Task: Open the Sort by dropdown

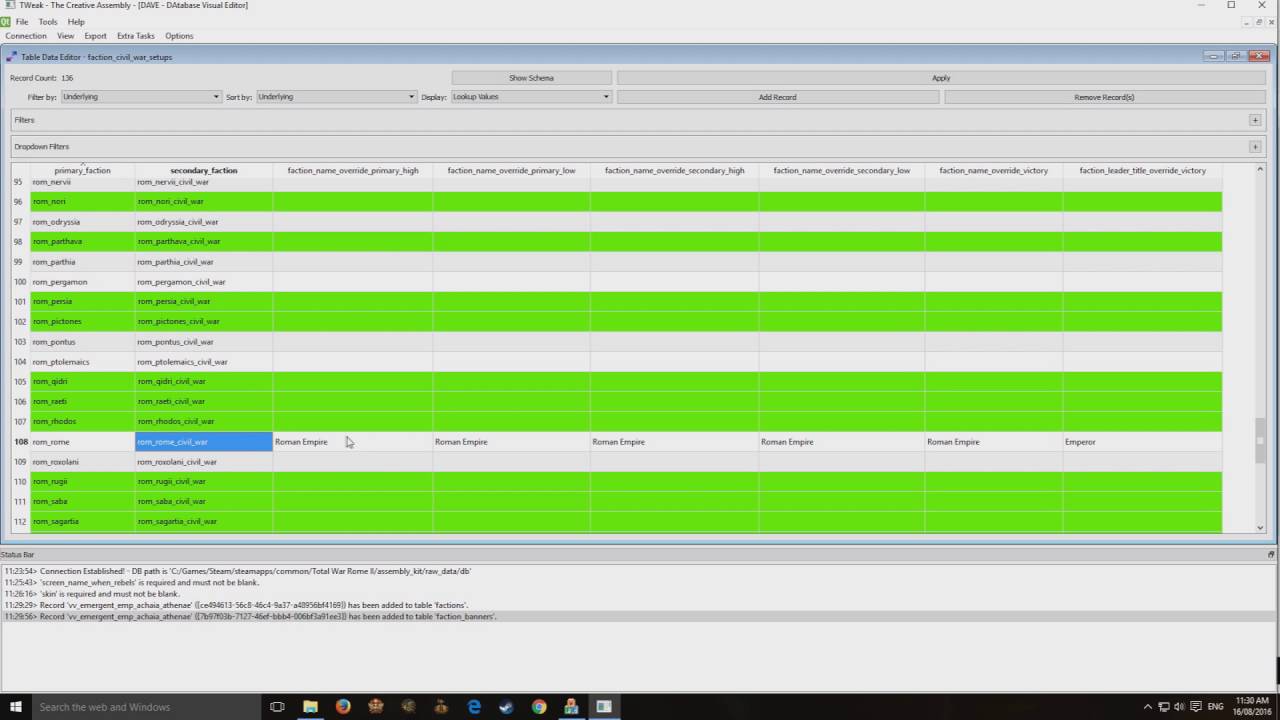Action: click(336, 97)
